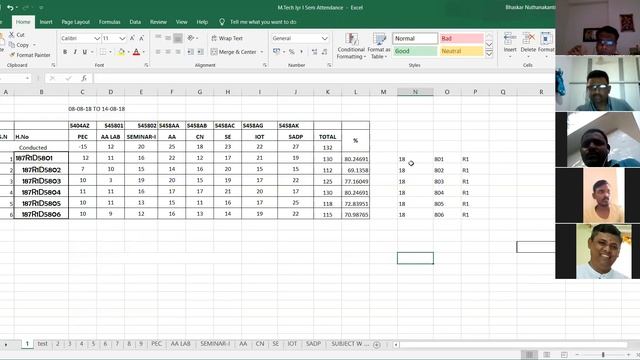640x360 pixels.
Task: Apply the Bad cell style
Action: click(461, 38)
